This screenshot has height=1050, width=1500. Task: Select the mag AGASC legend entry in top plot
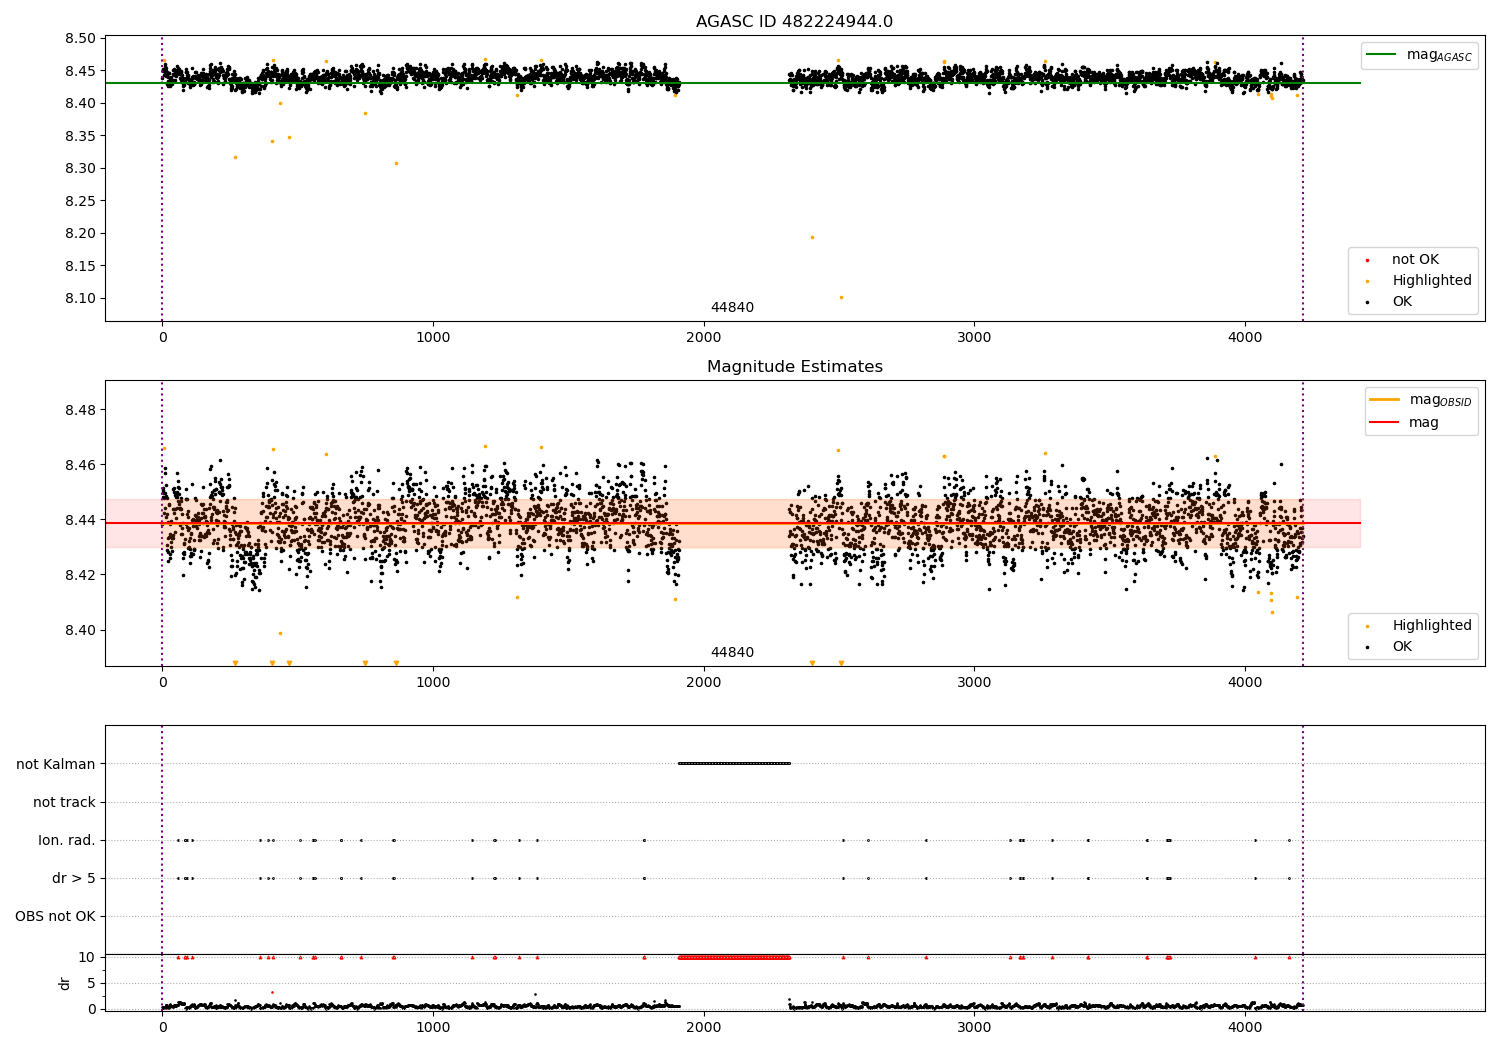(1419, 55)
